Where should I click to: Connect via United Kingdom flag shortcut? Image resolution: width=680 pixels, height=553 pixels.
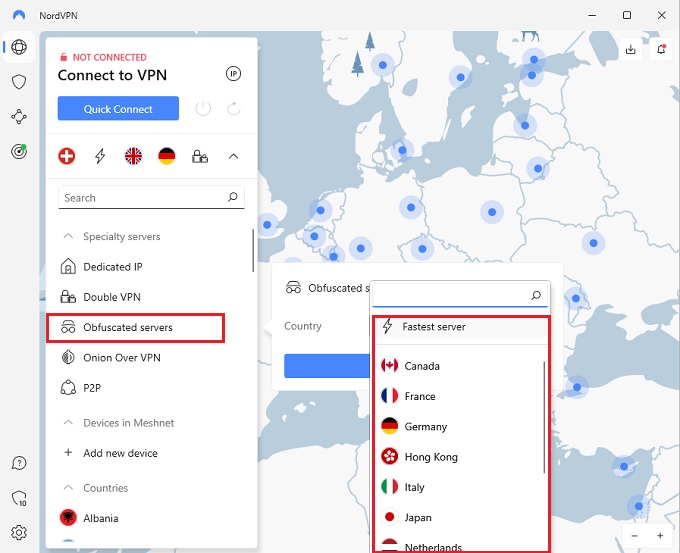coord(133,156)
